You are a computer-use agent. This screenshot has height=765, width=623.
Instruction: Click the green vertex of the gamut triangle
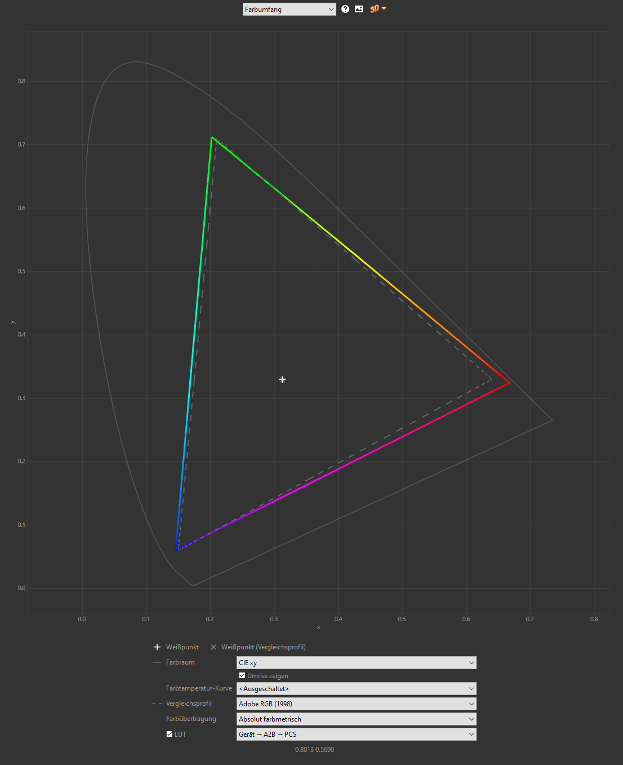212,138
